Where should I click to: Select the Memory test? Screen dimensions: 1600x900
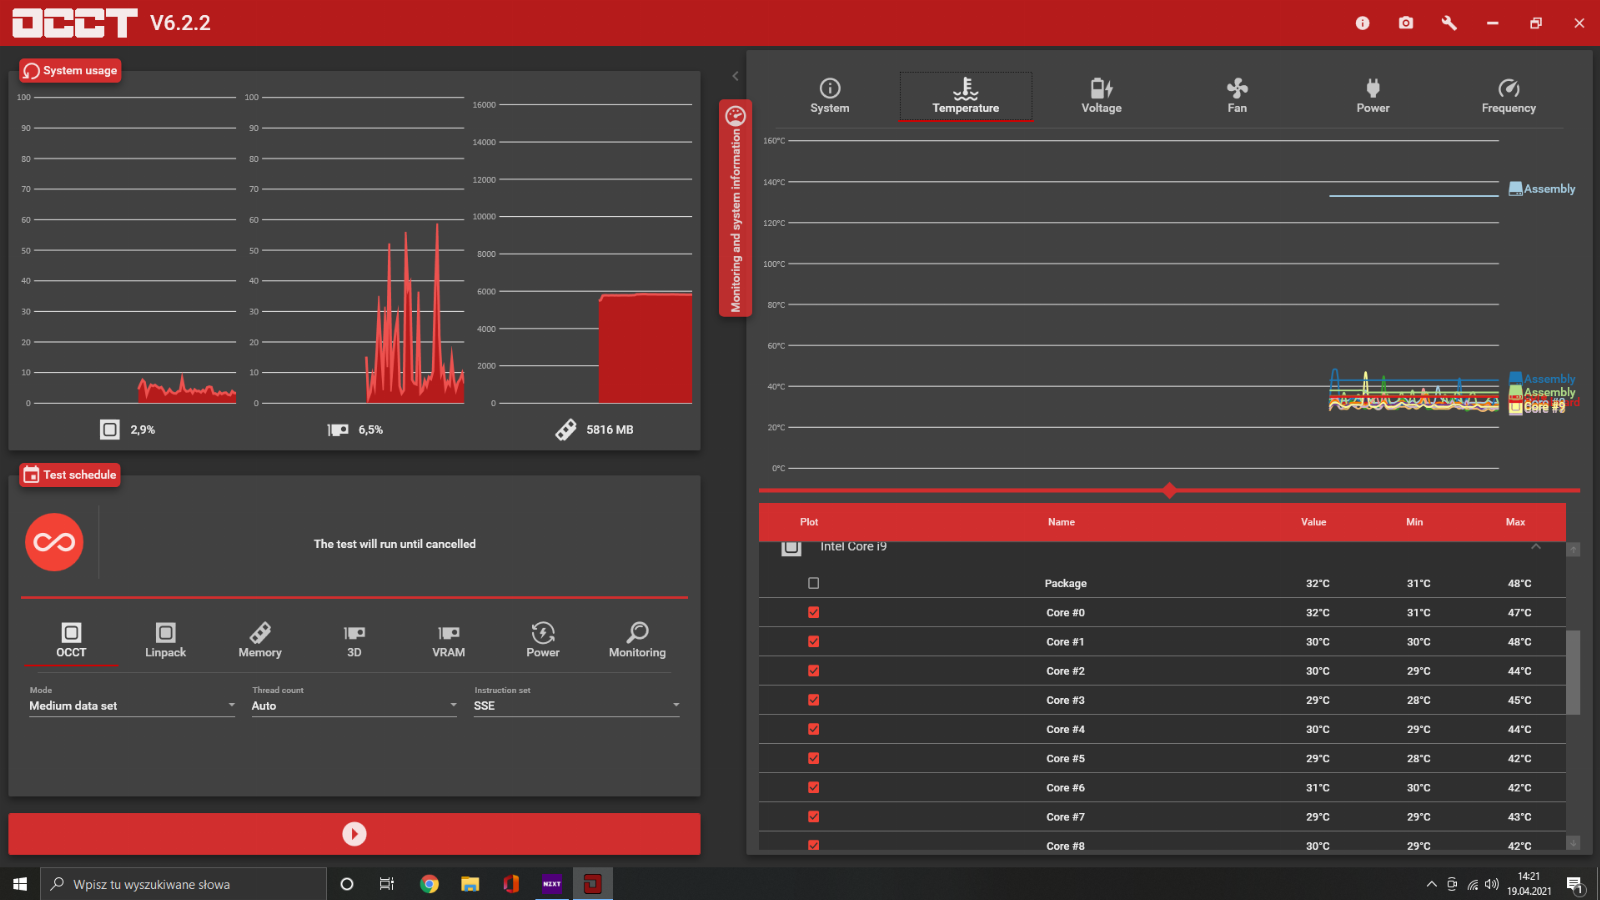click(260, 640)
